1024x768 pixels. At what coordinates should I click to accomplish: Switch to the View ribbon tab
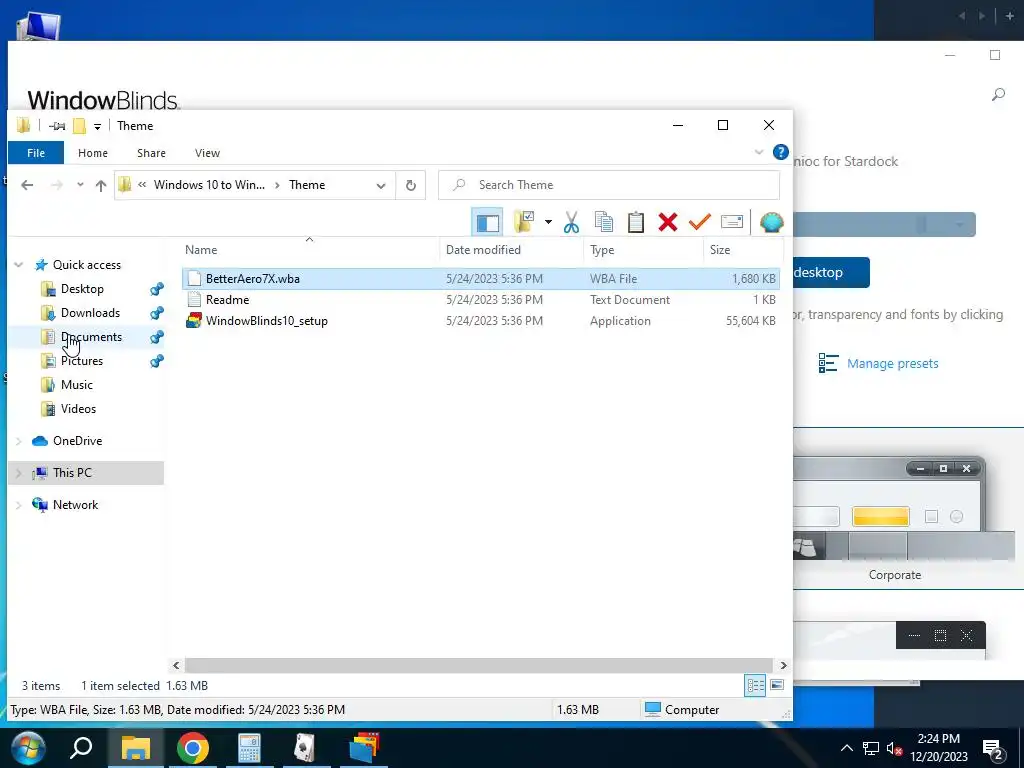tap(207, 153)
